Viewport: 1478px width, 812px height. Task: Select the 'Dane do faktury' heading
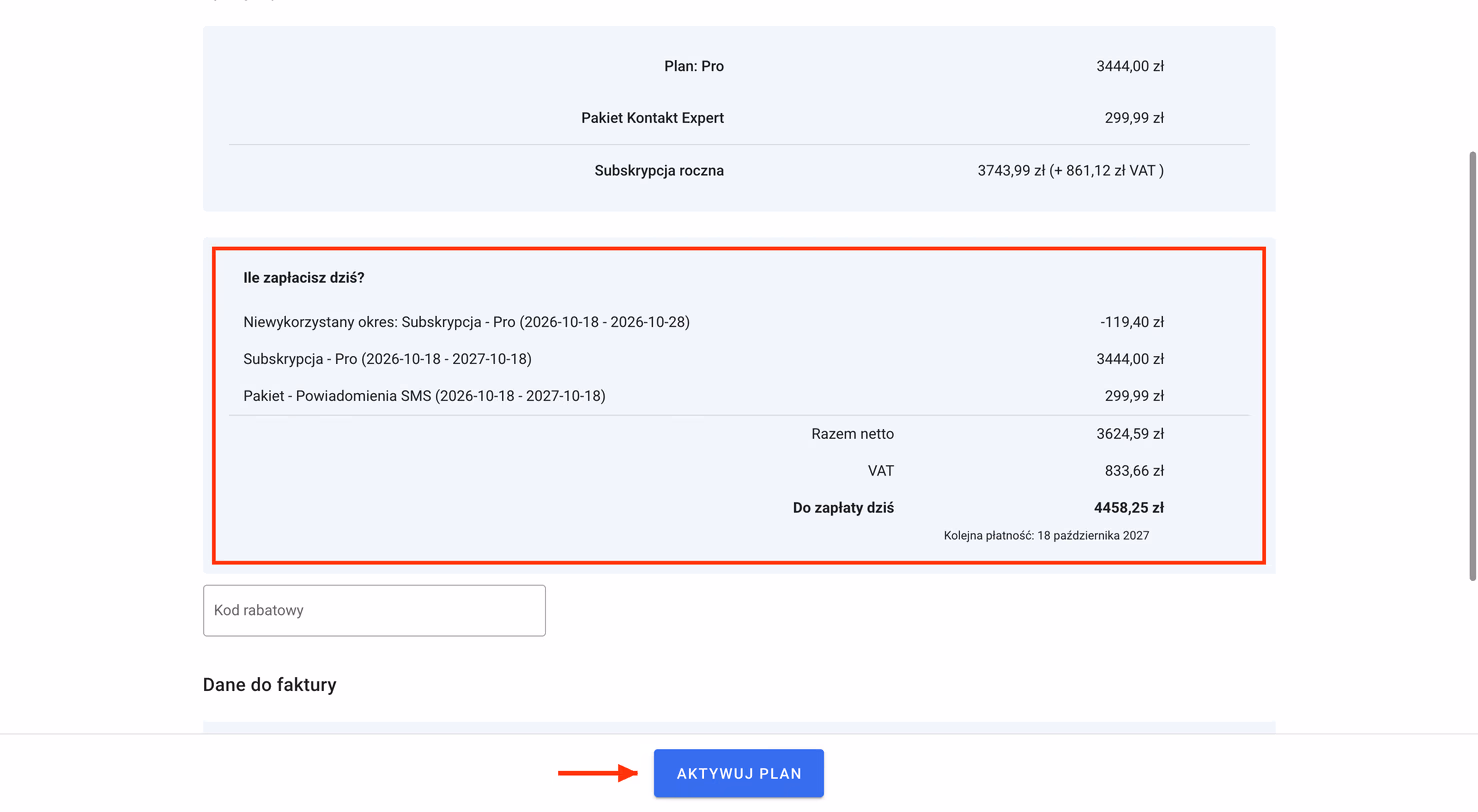pyautogui.click(x=270, y=685)
